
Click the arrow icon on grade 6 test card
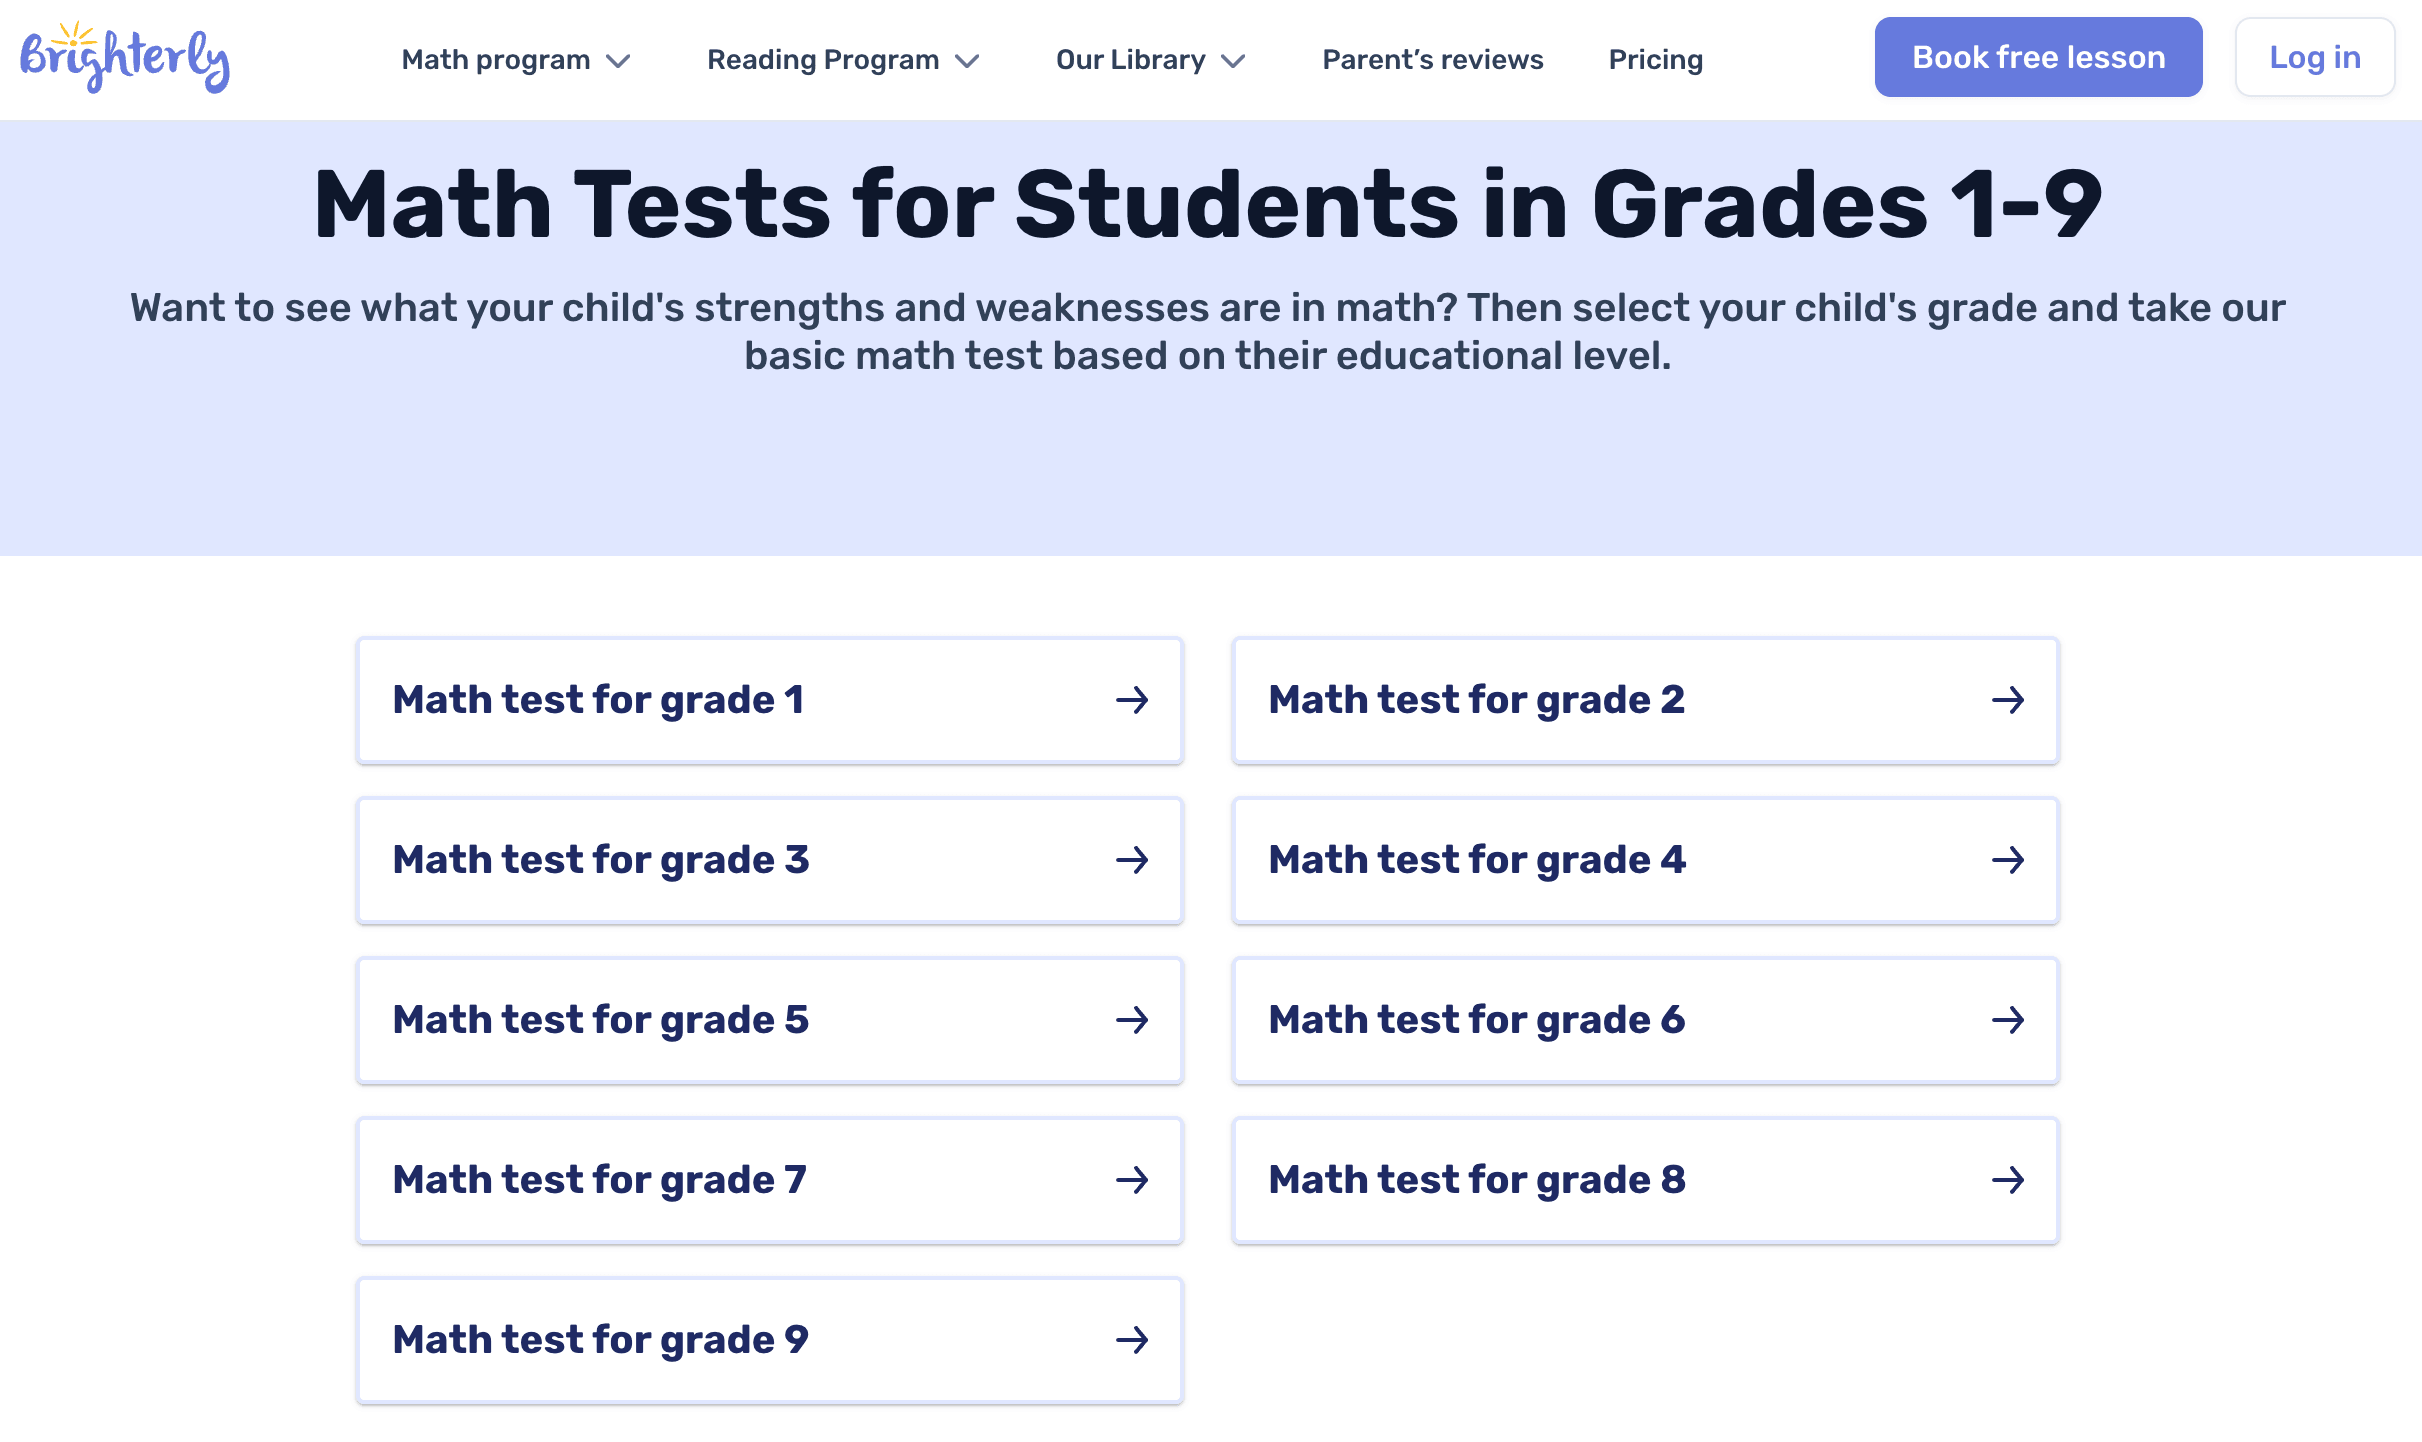tap(2009, 1020)
